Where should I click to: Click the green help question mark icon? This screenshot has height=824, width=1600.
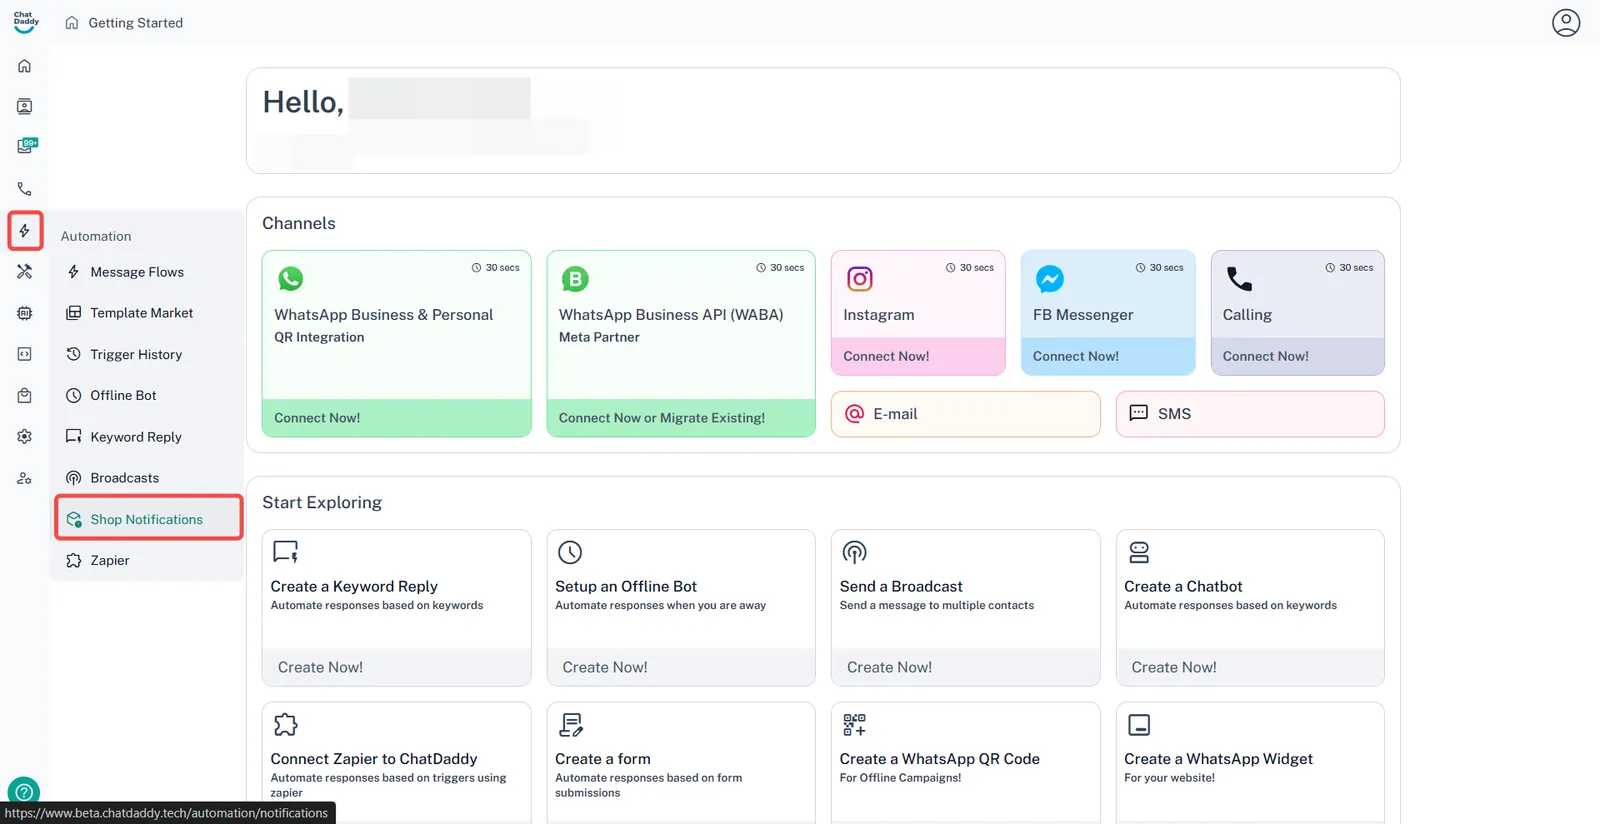[24, 791]
